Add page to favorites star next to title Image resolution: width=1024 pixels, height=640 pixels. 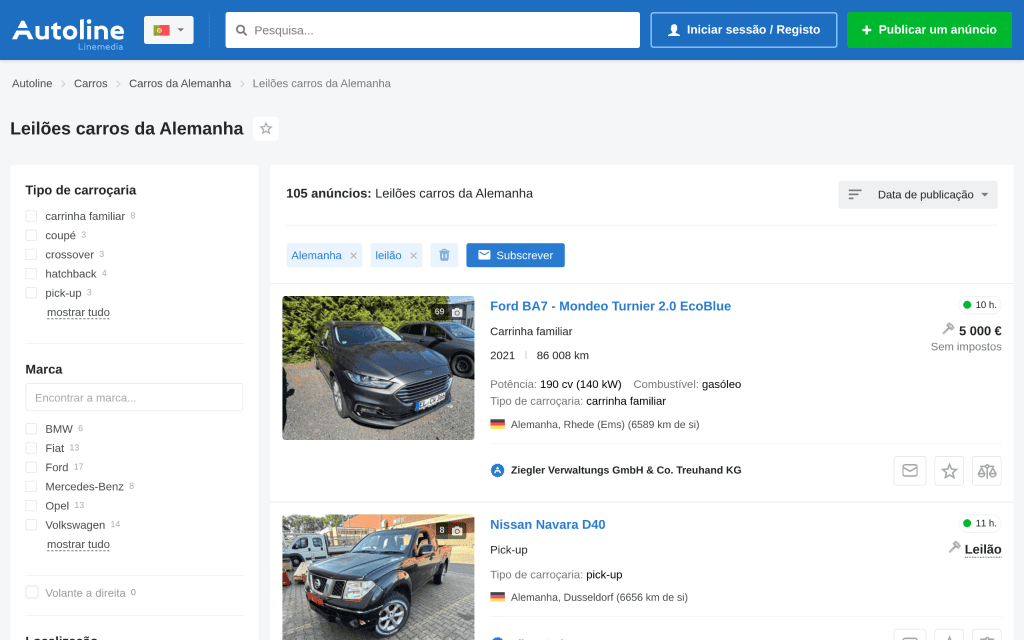coord(266,129)
